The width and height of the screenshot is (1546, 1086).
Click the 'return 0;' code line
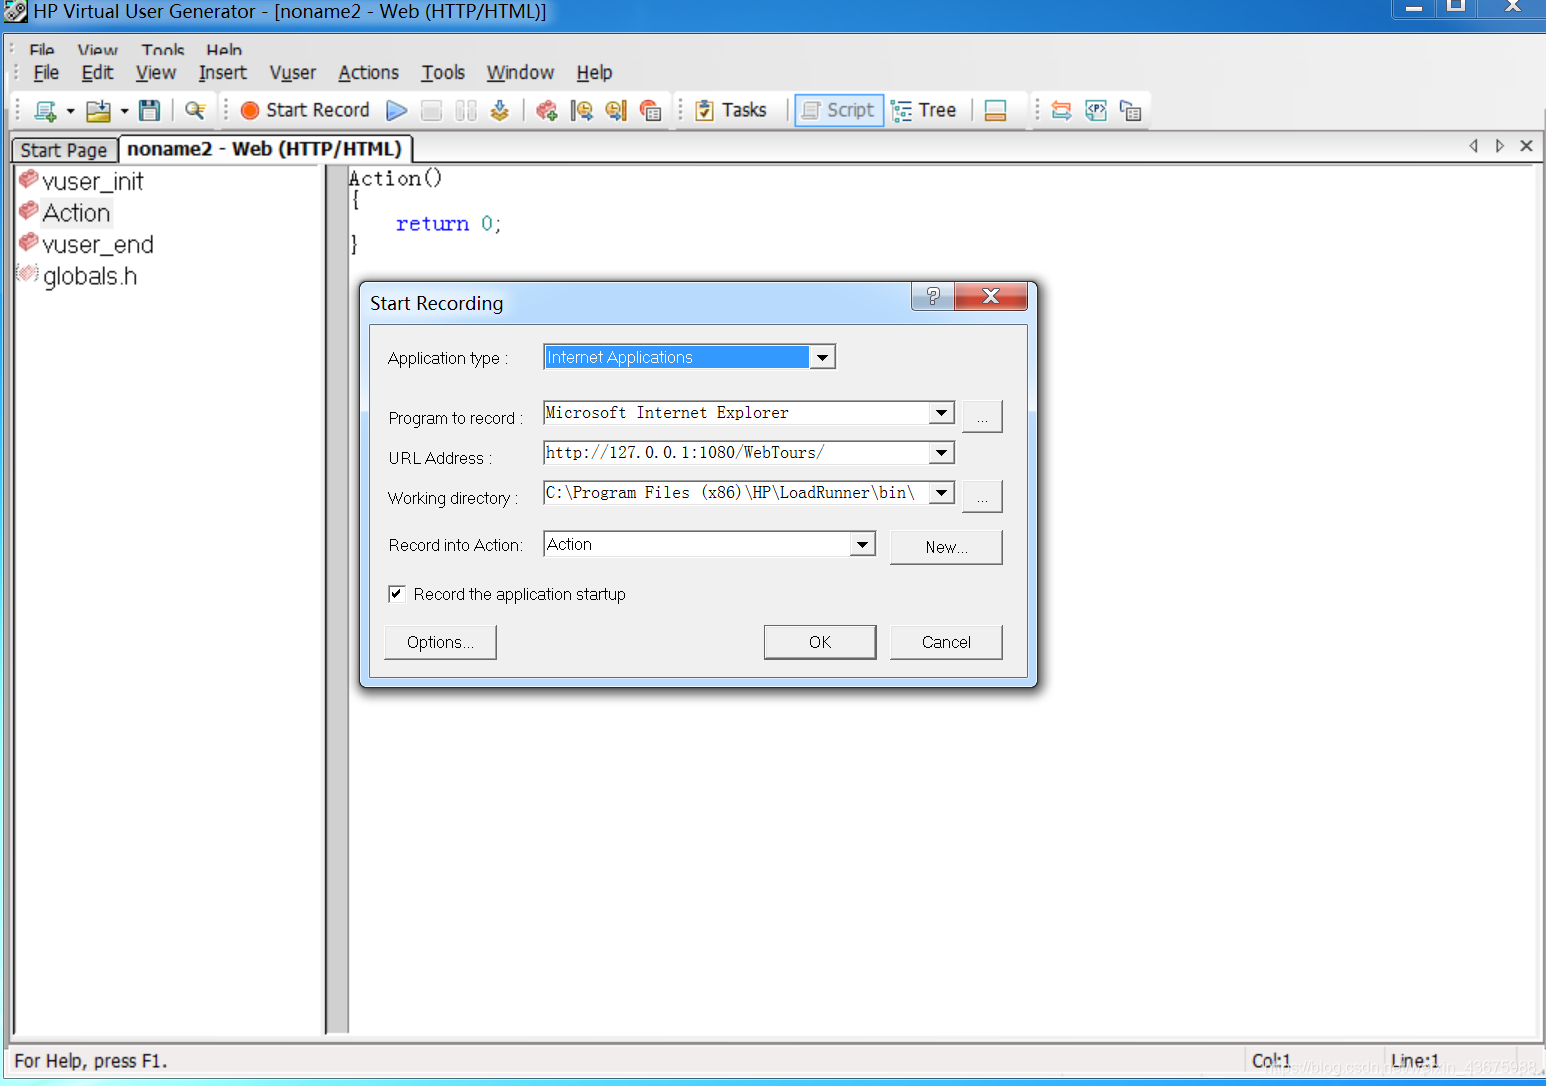pyautogui.click(x=448, y=224)
